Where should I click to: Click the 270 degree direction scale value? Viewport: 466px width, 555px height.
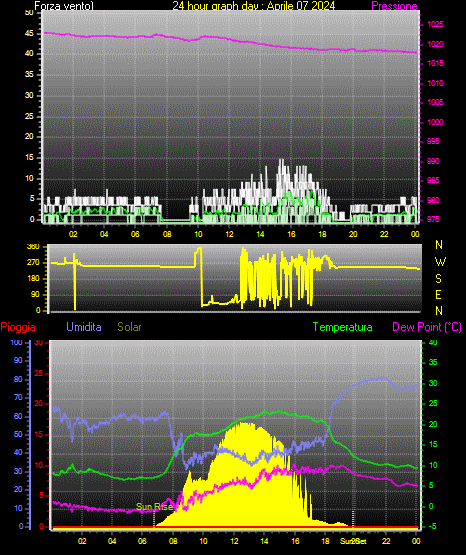[x=34, y=263]
